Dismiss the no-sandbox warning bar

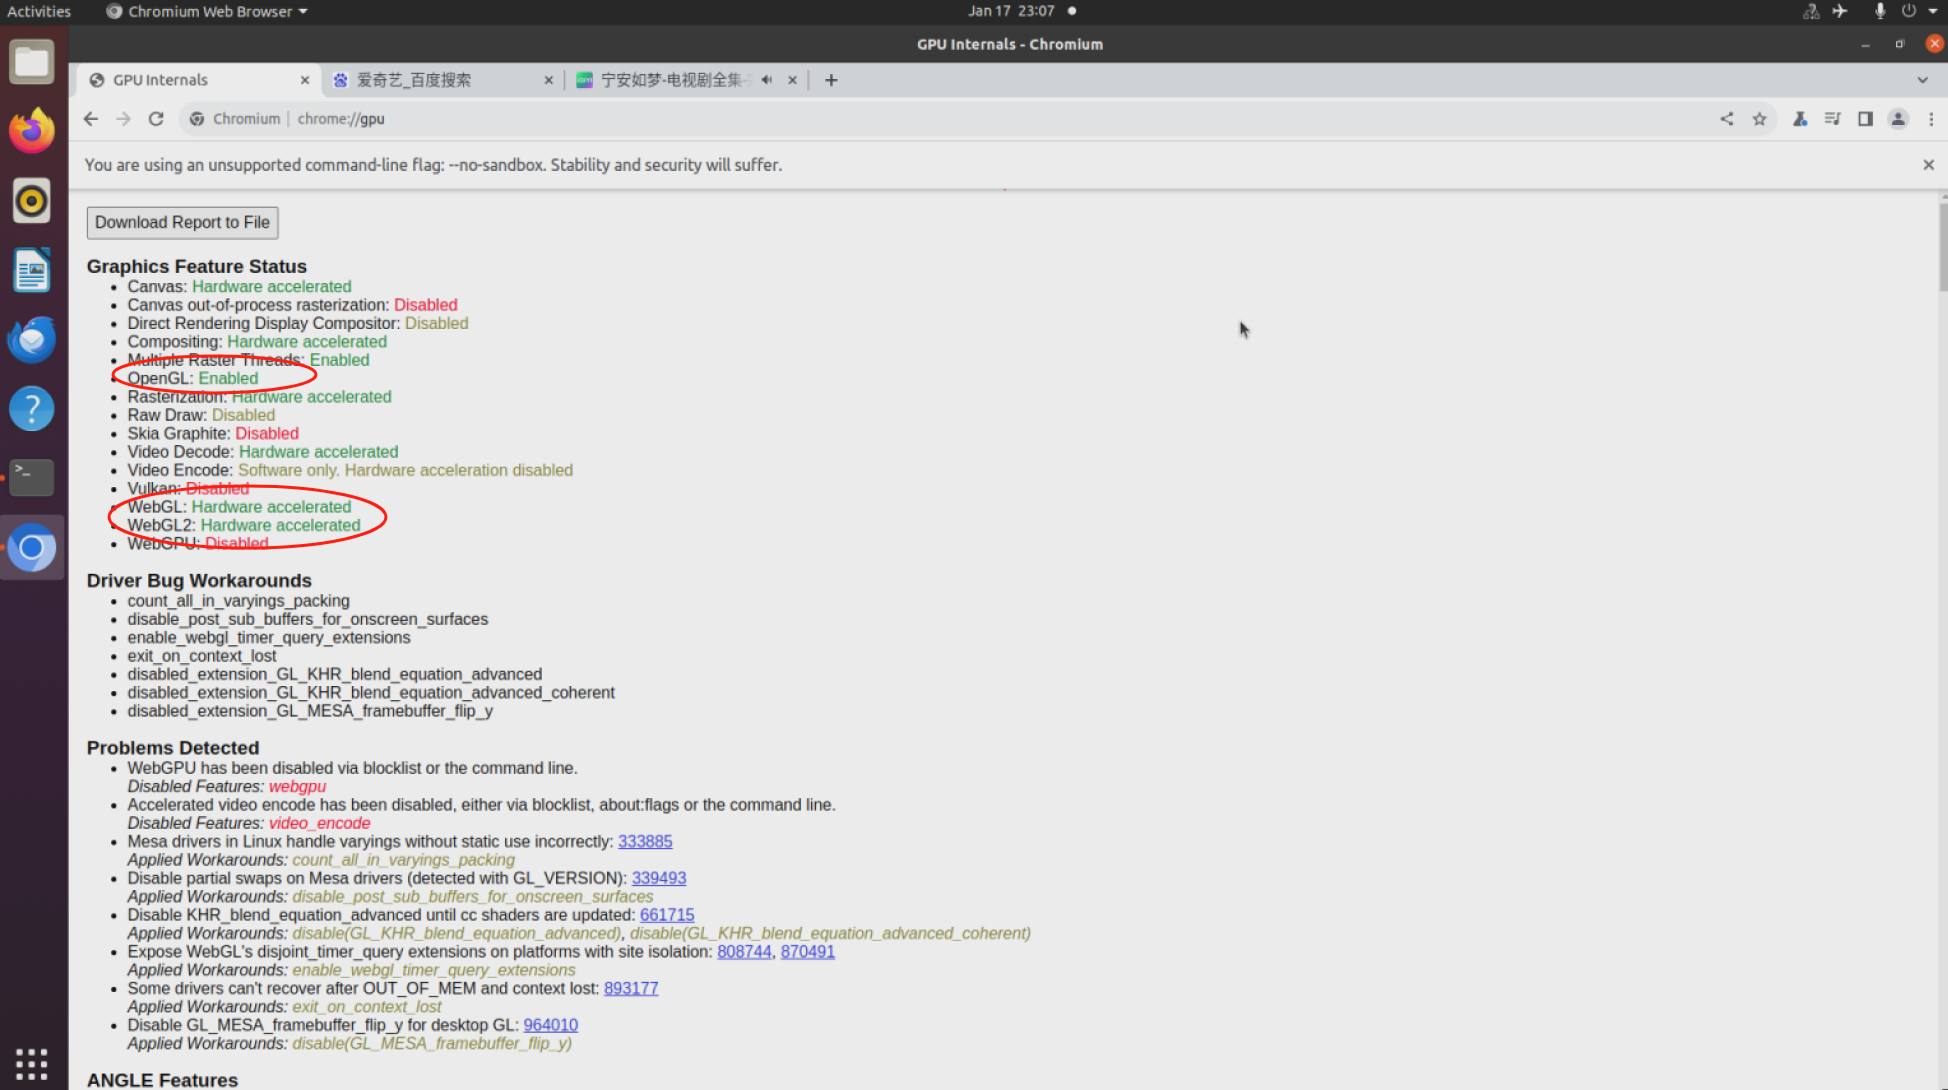(1928, 165)
